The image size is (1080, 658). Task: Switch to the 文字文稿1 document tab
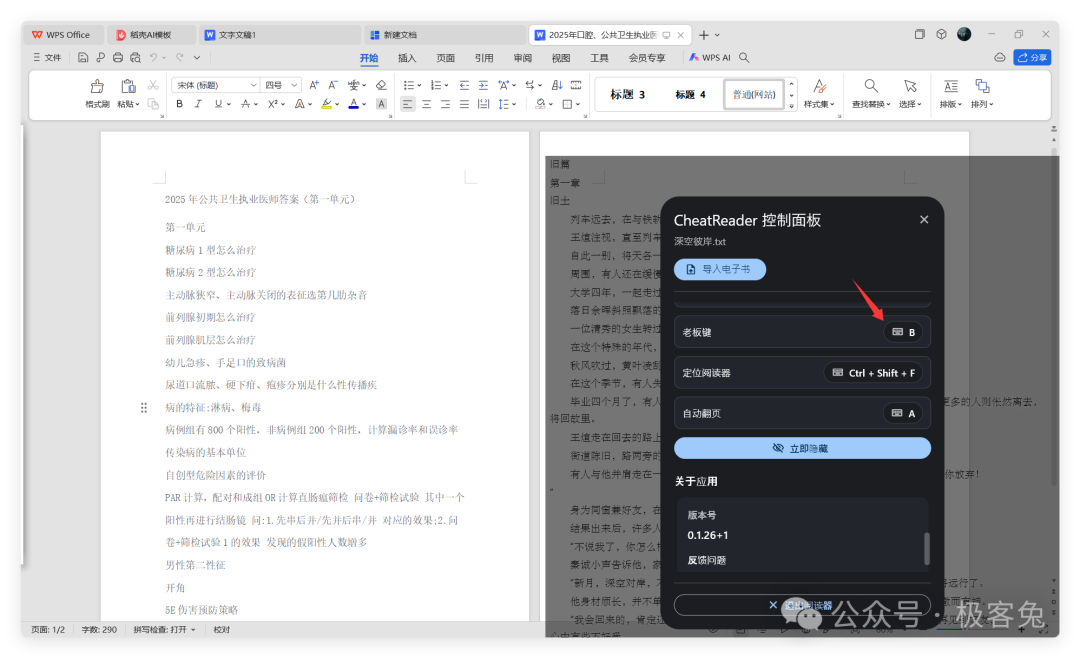(x=280, y=34)
